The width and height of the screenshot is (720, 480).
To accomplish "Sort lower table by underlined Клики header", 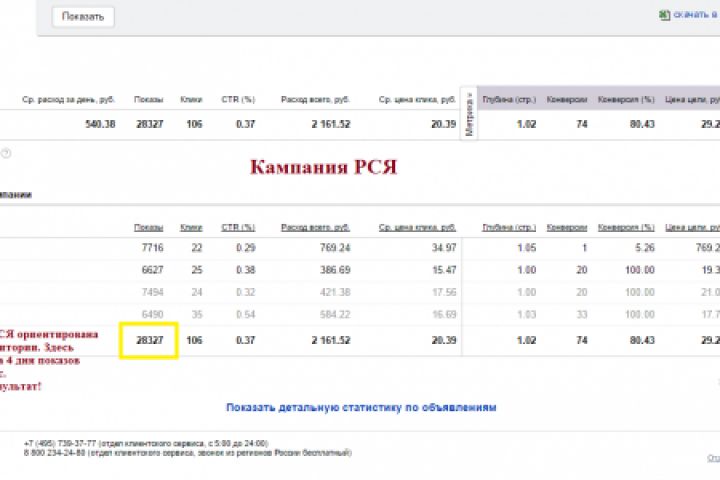I will [191, 227].
